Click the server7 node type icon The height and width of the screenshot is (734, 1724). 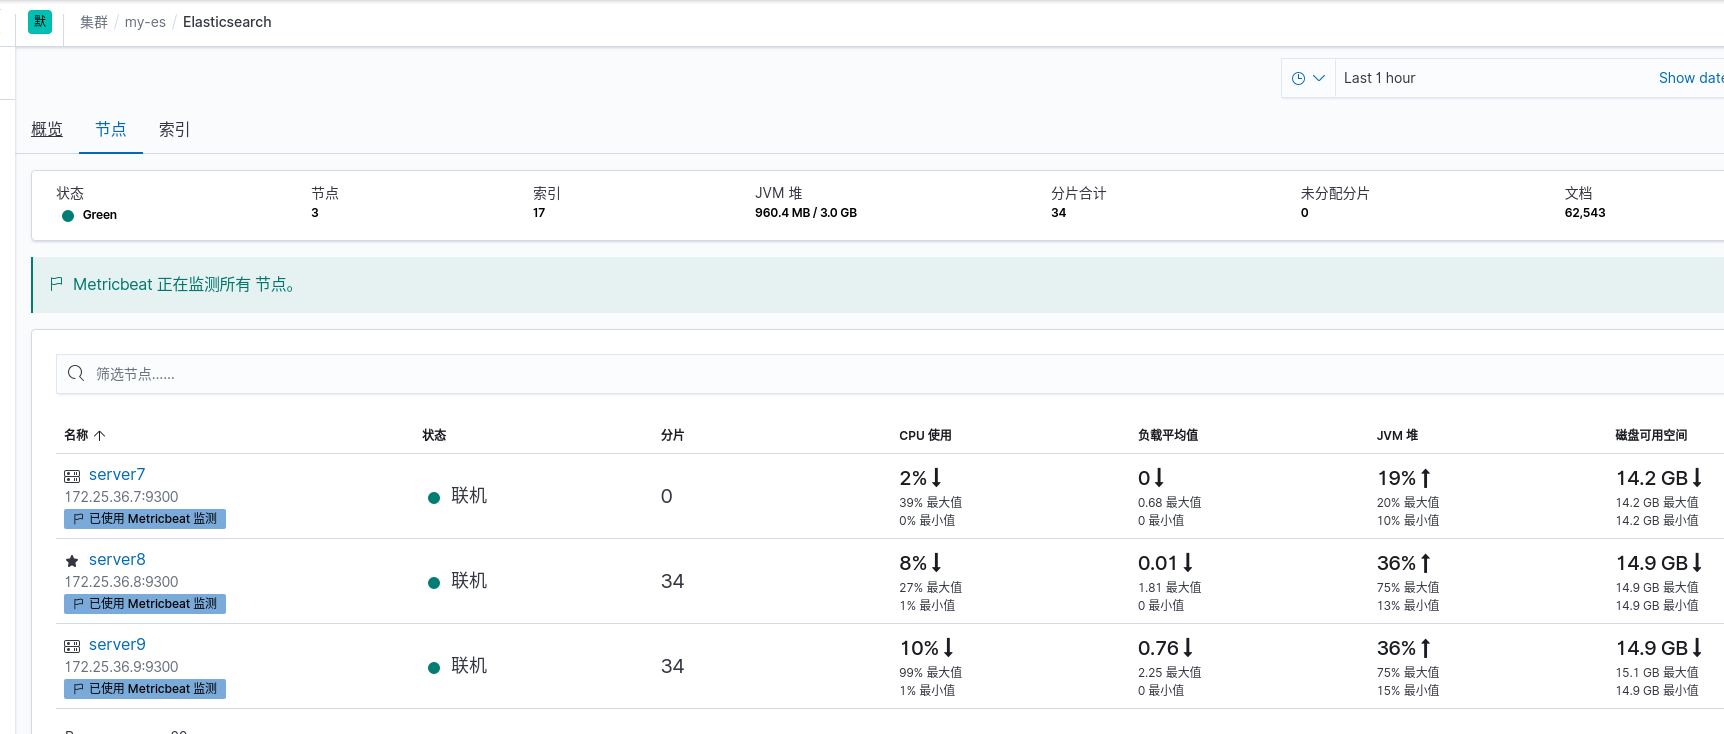click(72, 476)
